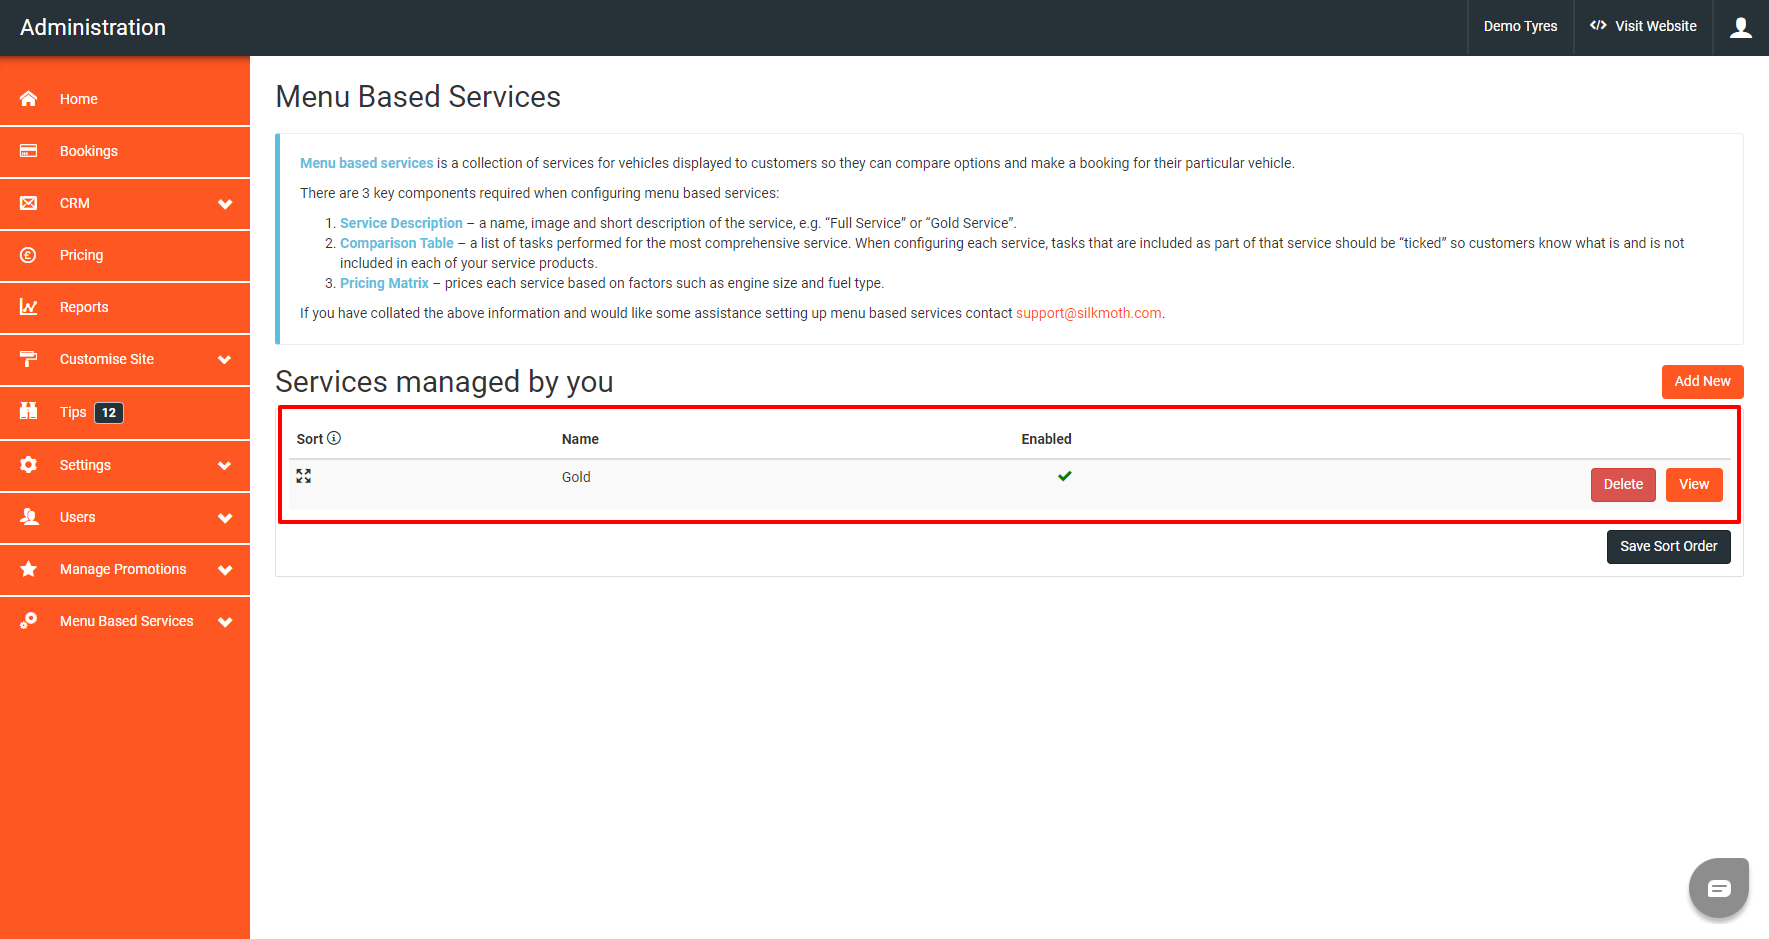Toggle the Enabled checkmark for Gold
Viewport: 1769px width, 939px height.
click(1064, 476)
